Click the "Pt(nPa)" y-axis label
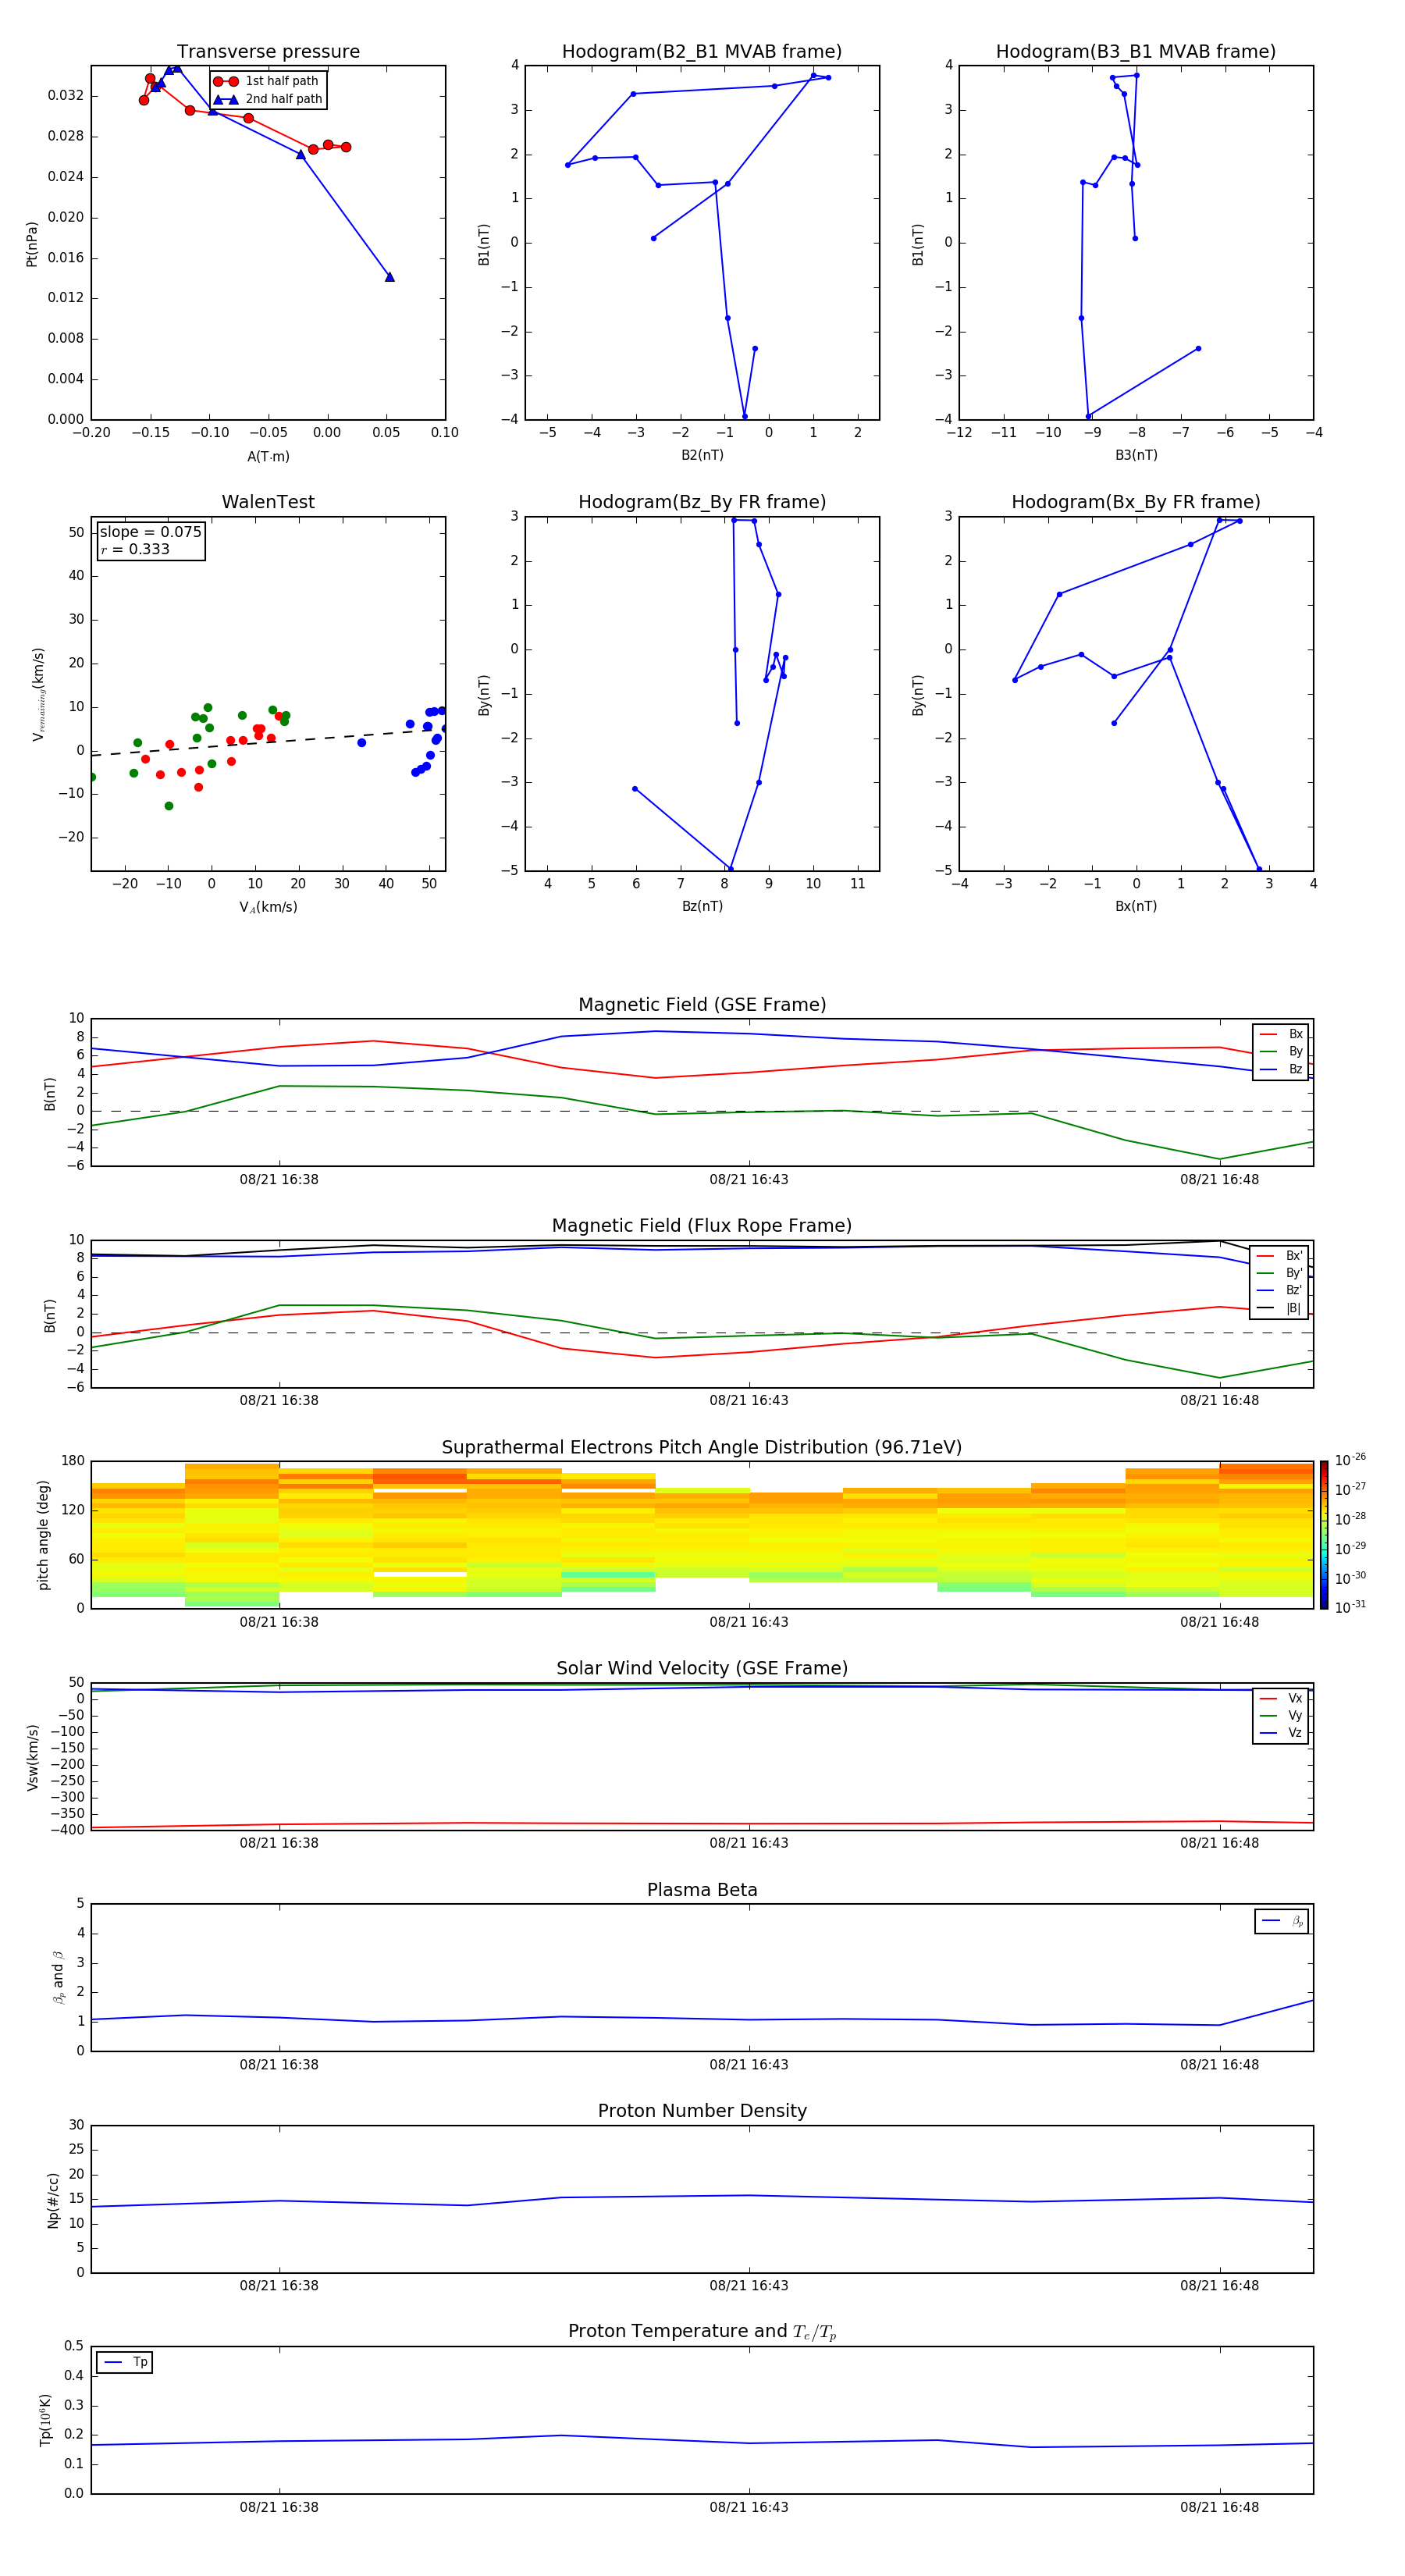The width and height of the screenshot is (1405, 2576). pyautogui.click(x=32, y=244)
